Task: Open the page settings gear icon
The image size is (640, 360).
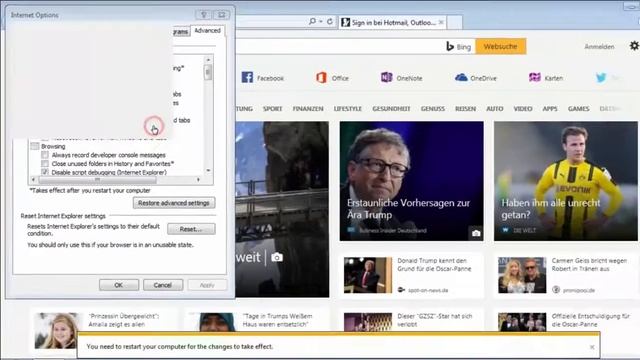Action: (x=634, y=46)
